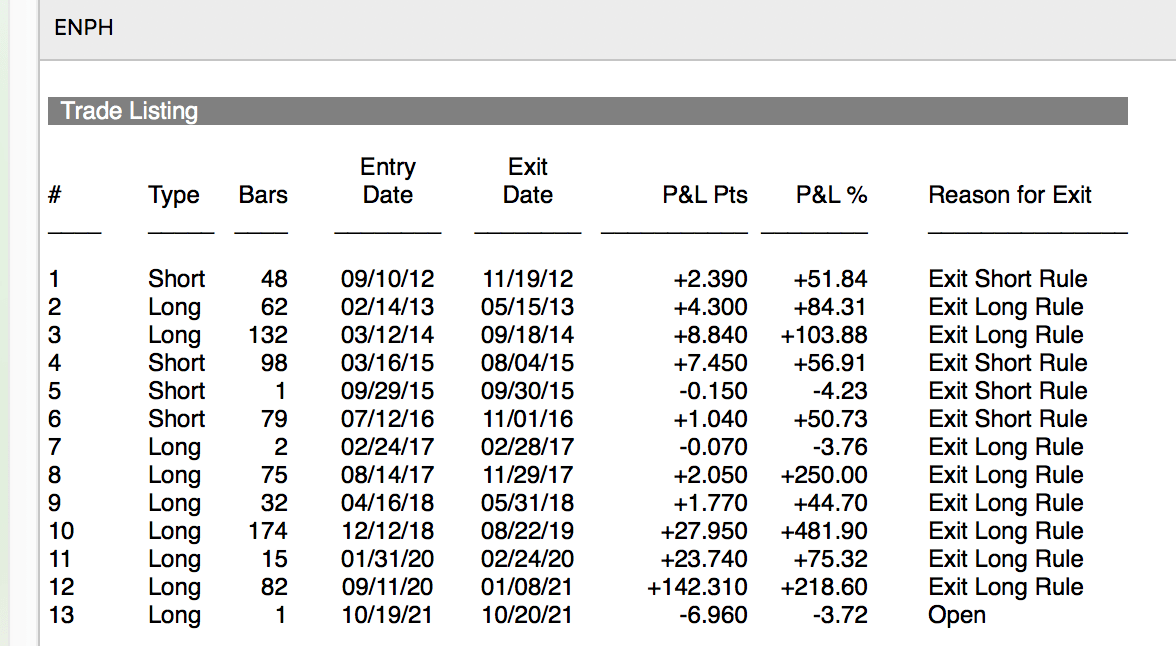Click the Type column header
The height and width of the screenshot is (646, 1176).
174,195
